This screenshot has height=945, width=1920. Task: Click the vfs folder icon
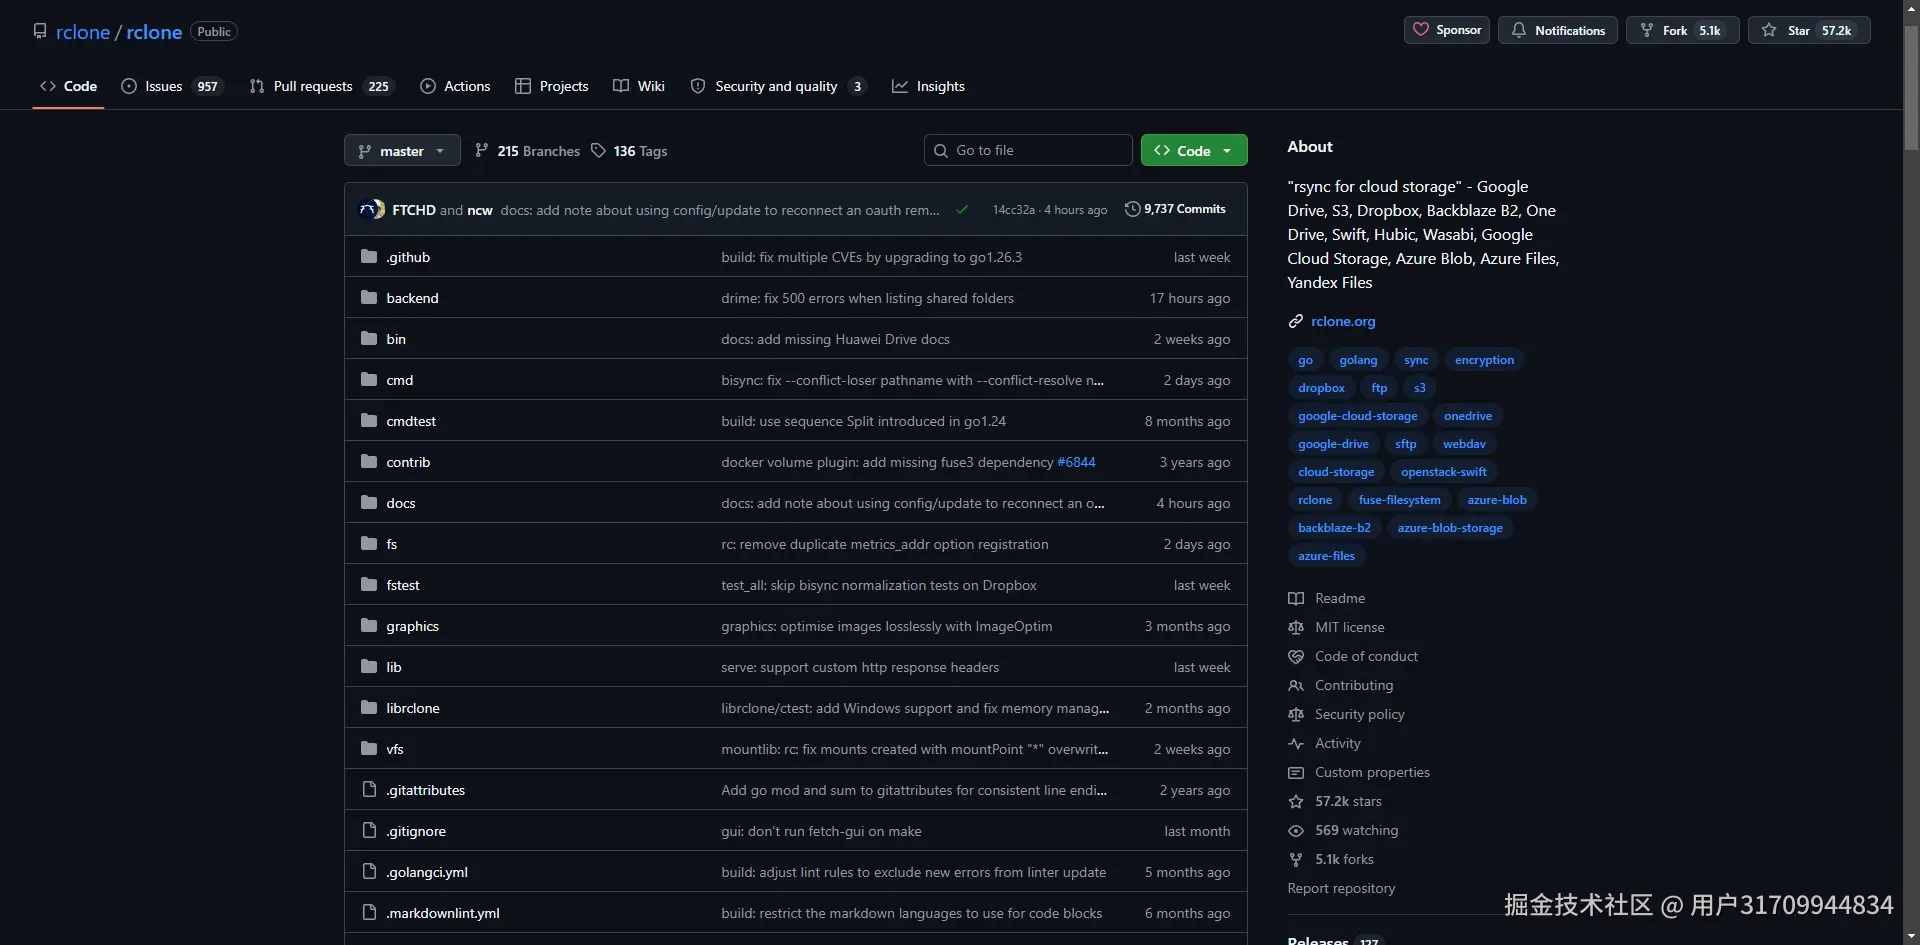coord(369,749)
